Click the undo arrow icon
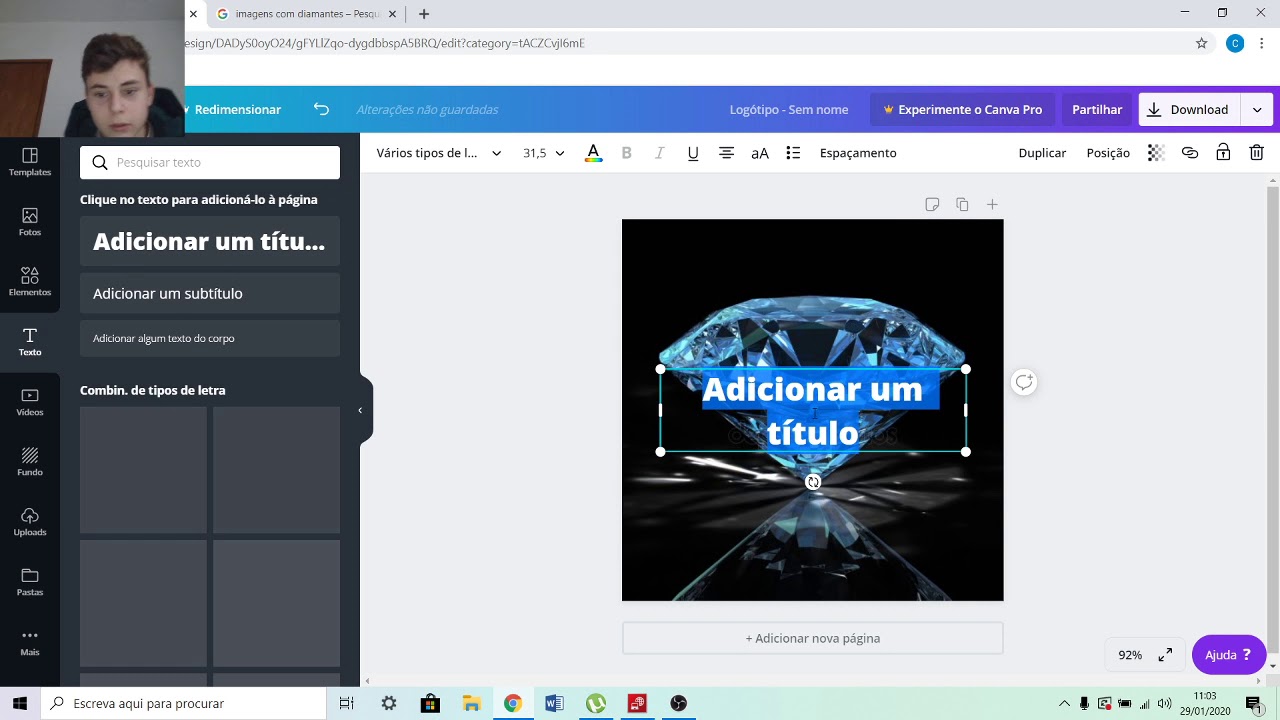 coord(321,109)
